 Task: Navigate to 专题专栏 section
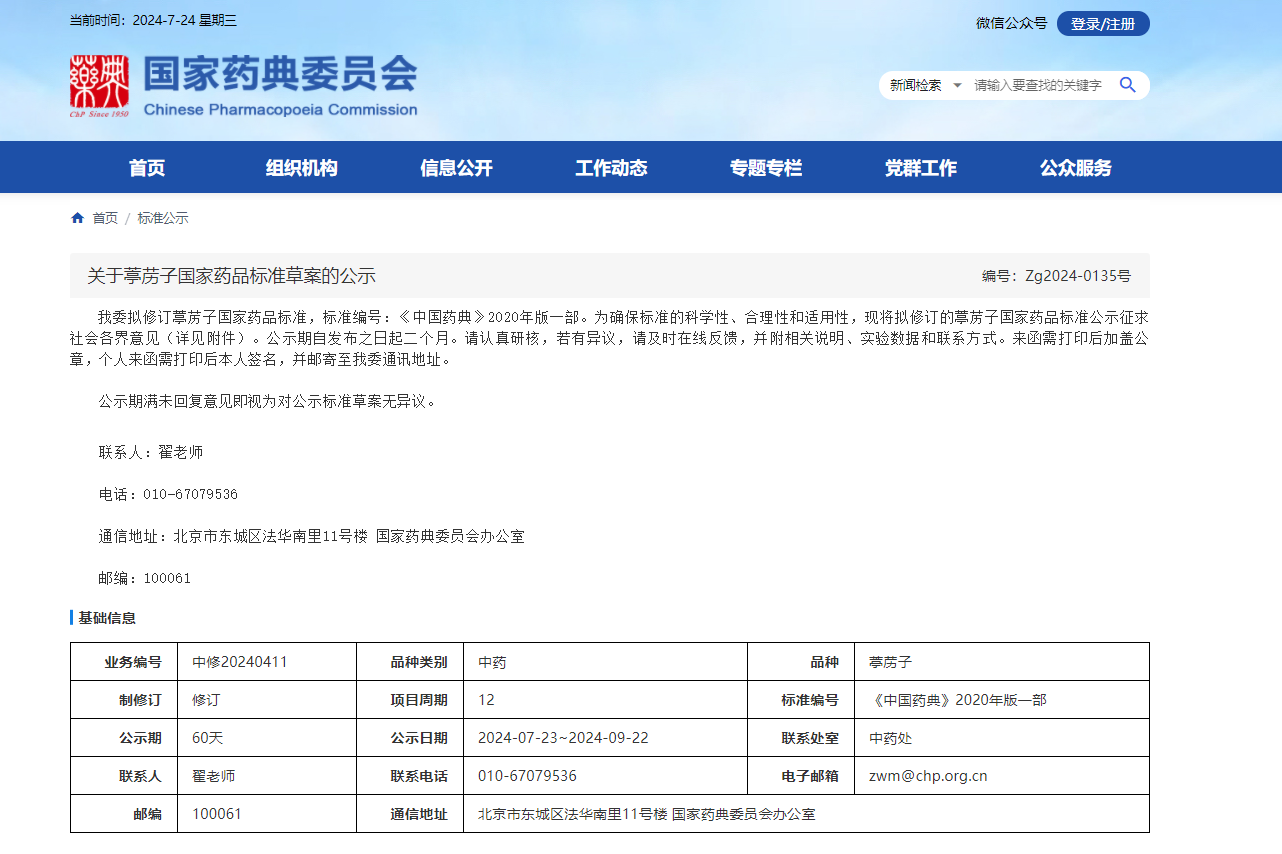(765, 168)
